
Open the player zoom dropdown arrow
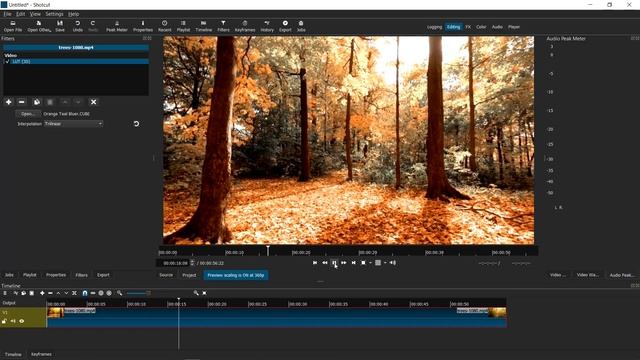point(370,263)
